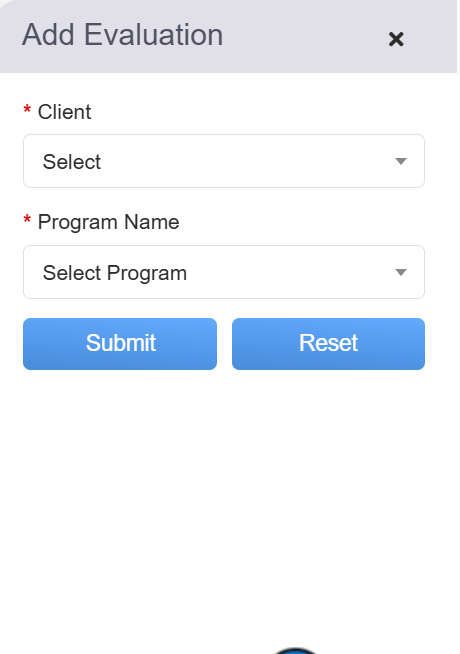Open the Client dropdown

coord(224,161)
